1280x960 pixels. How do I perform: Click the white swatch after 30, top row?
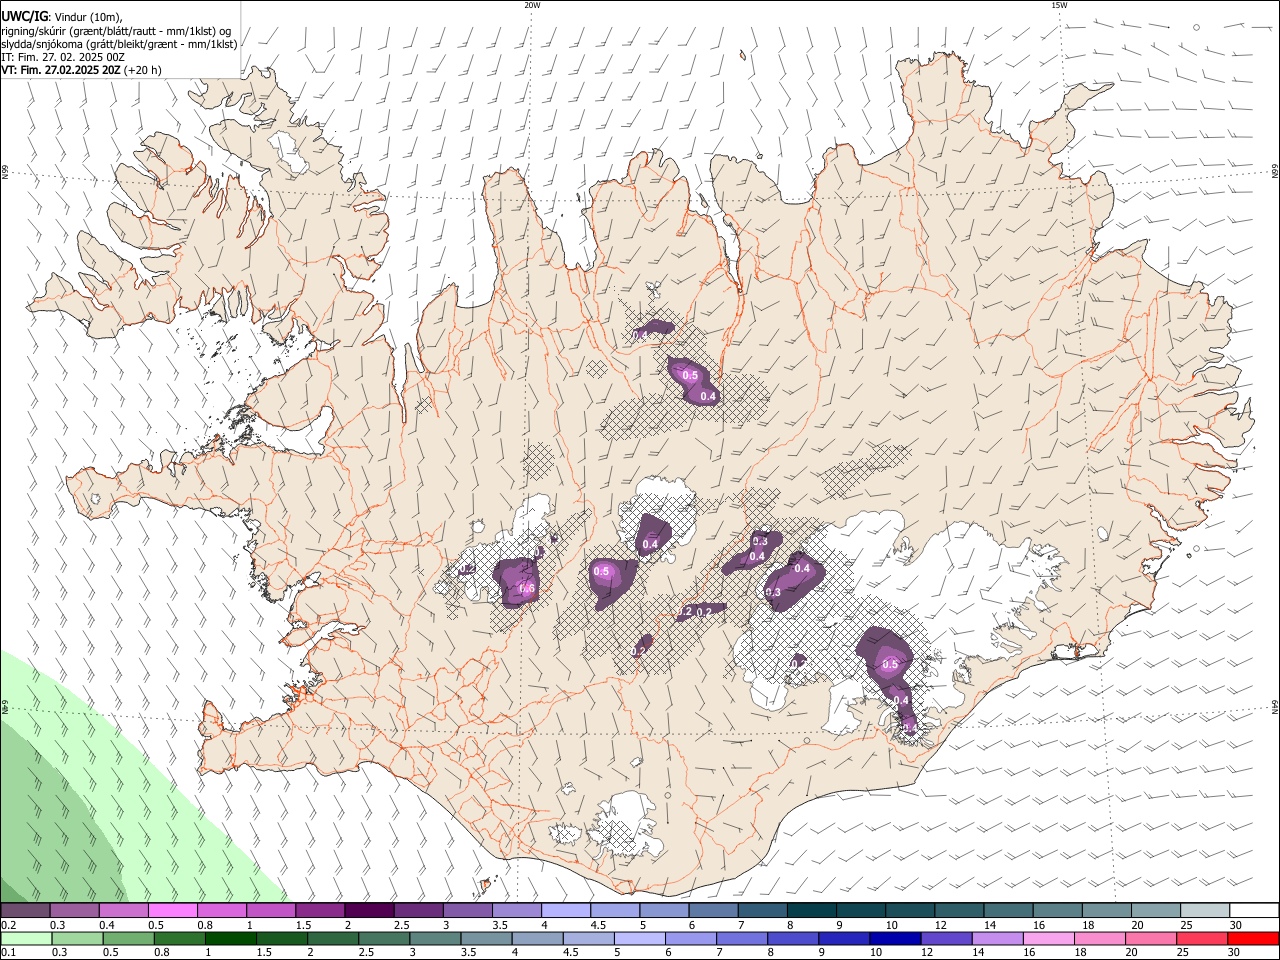1254,910
